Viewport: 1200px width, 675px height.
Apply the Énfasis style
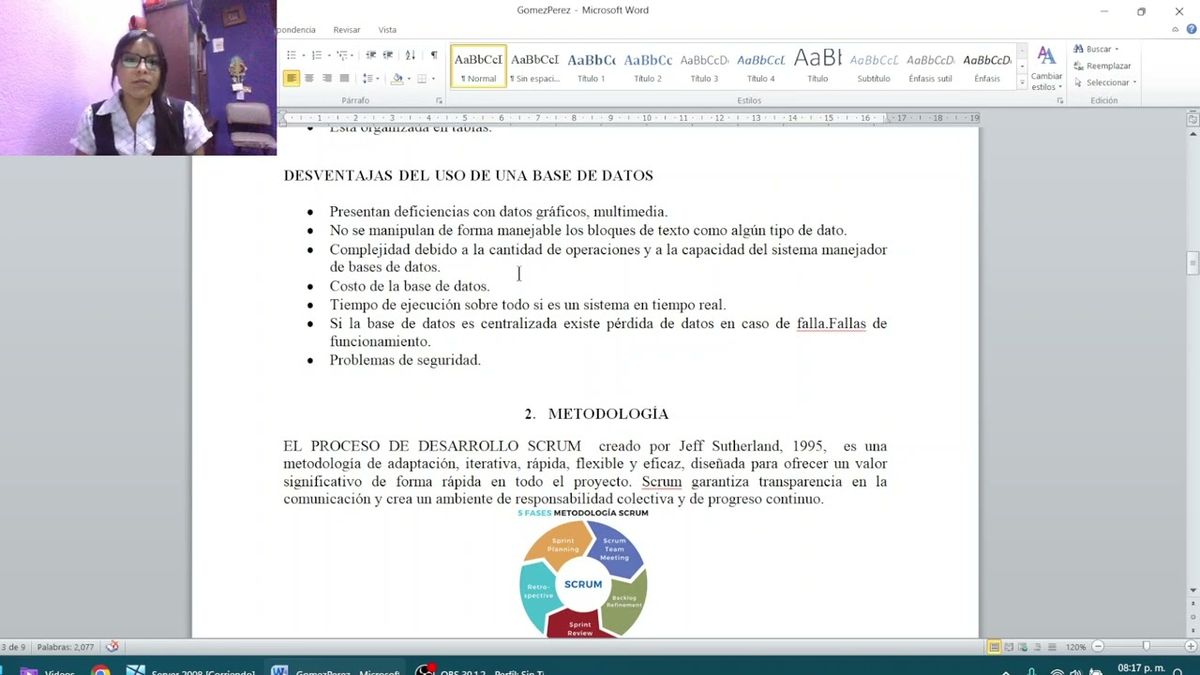tap(987, 66)
